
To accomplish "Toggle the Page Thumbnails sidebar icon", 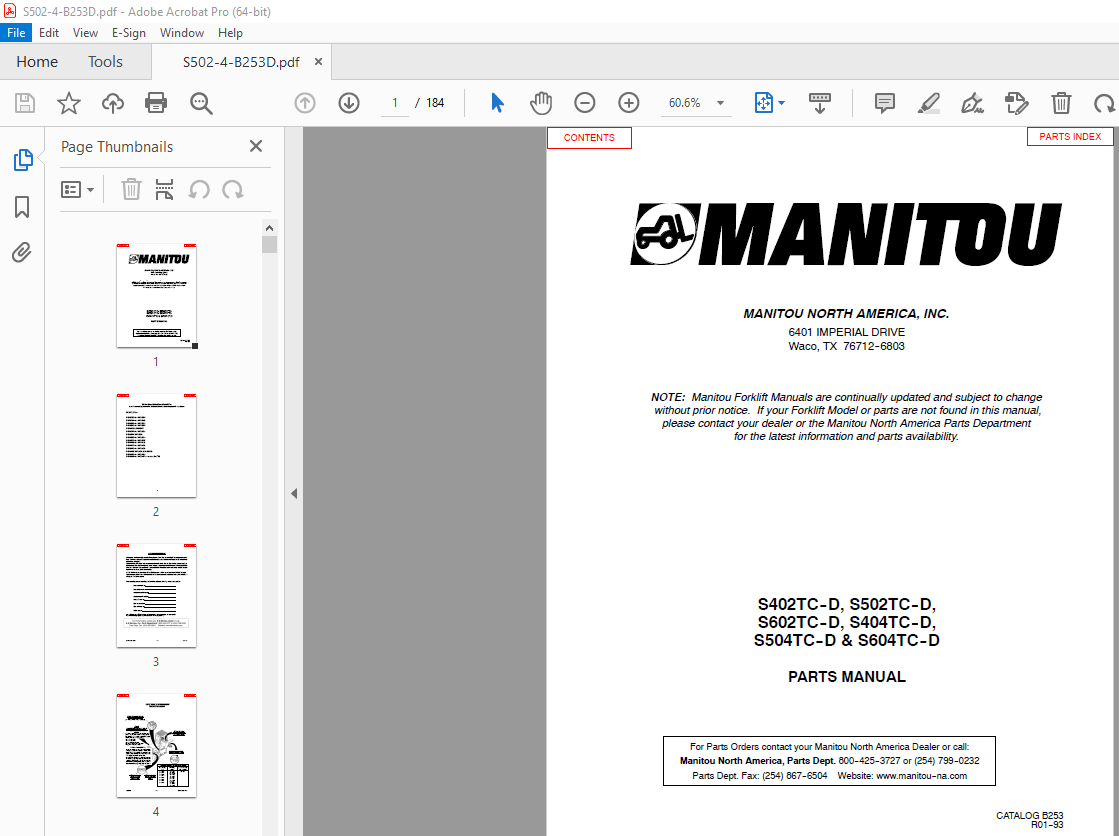I will pyautogui.click(x=22, y=160).
